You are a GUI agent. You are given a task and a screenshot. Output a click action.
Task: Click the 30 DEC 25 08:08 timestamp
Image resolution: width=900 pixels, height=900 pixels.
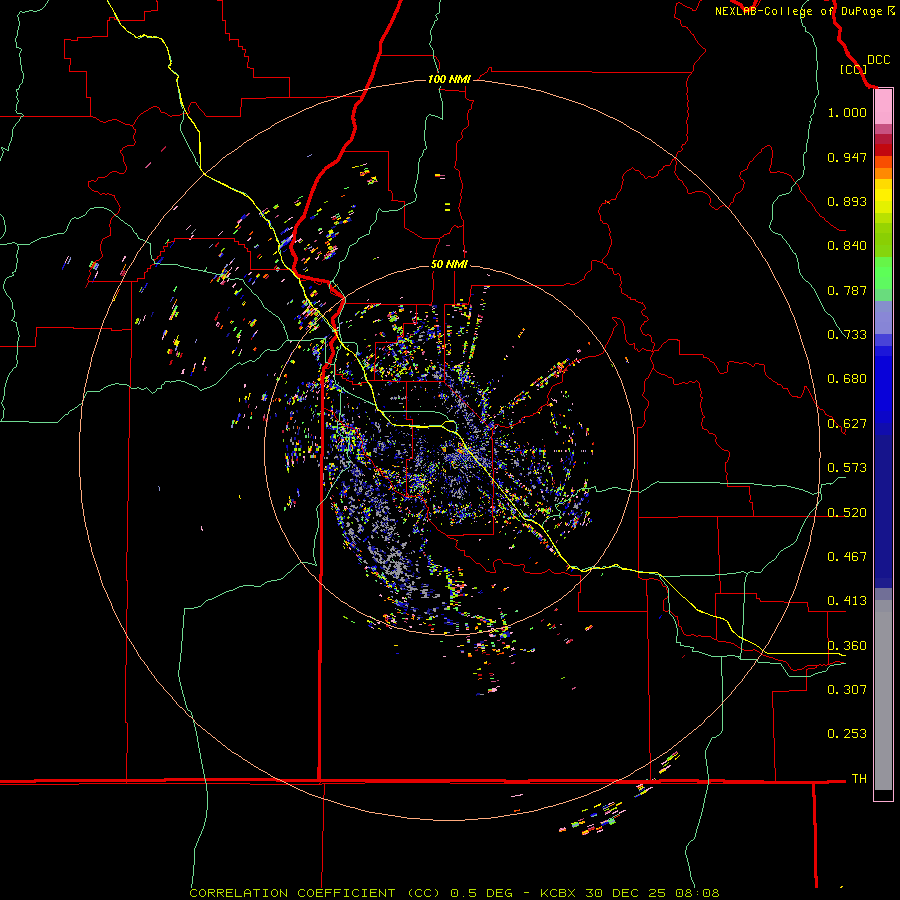pos(652,893)
